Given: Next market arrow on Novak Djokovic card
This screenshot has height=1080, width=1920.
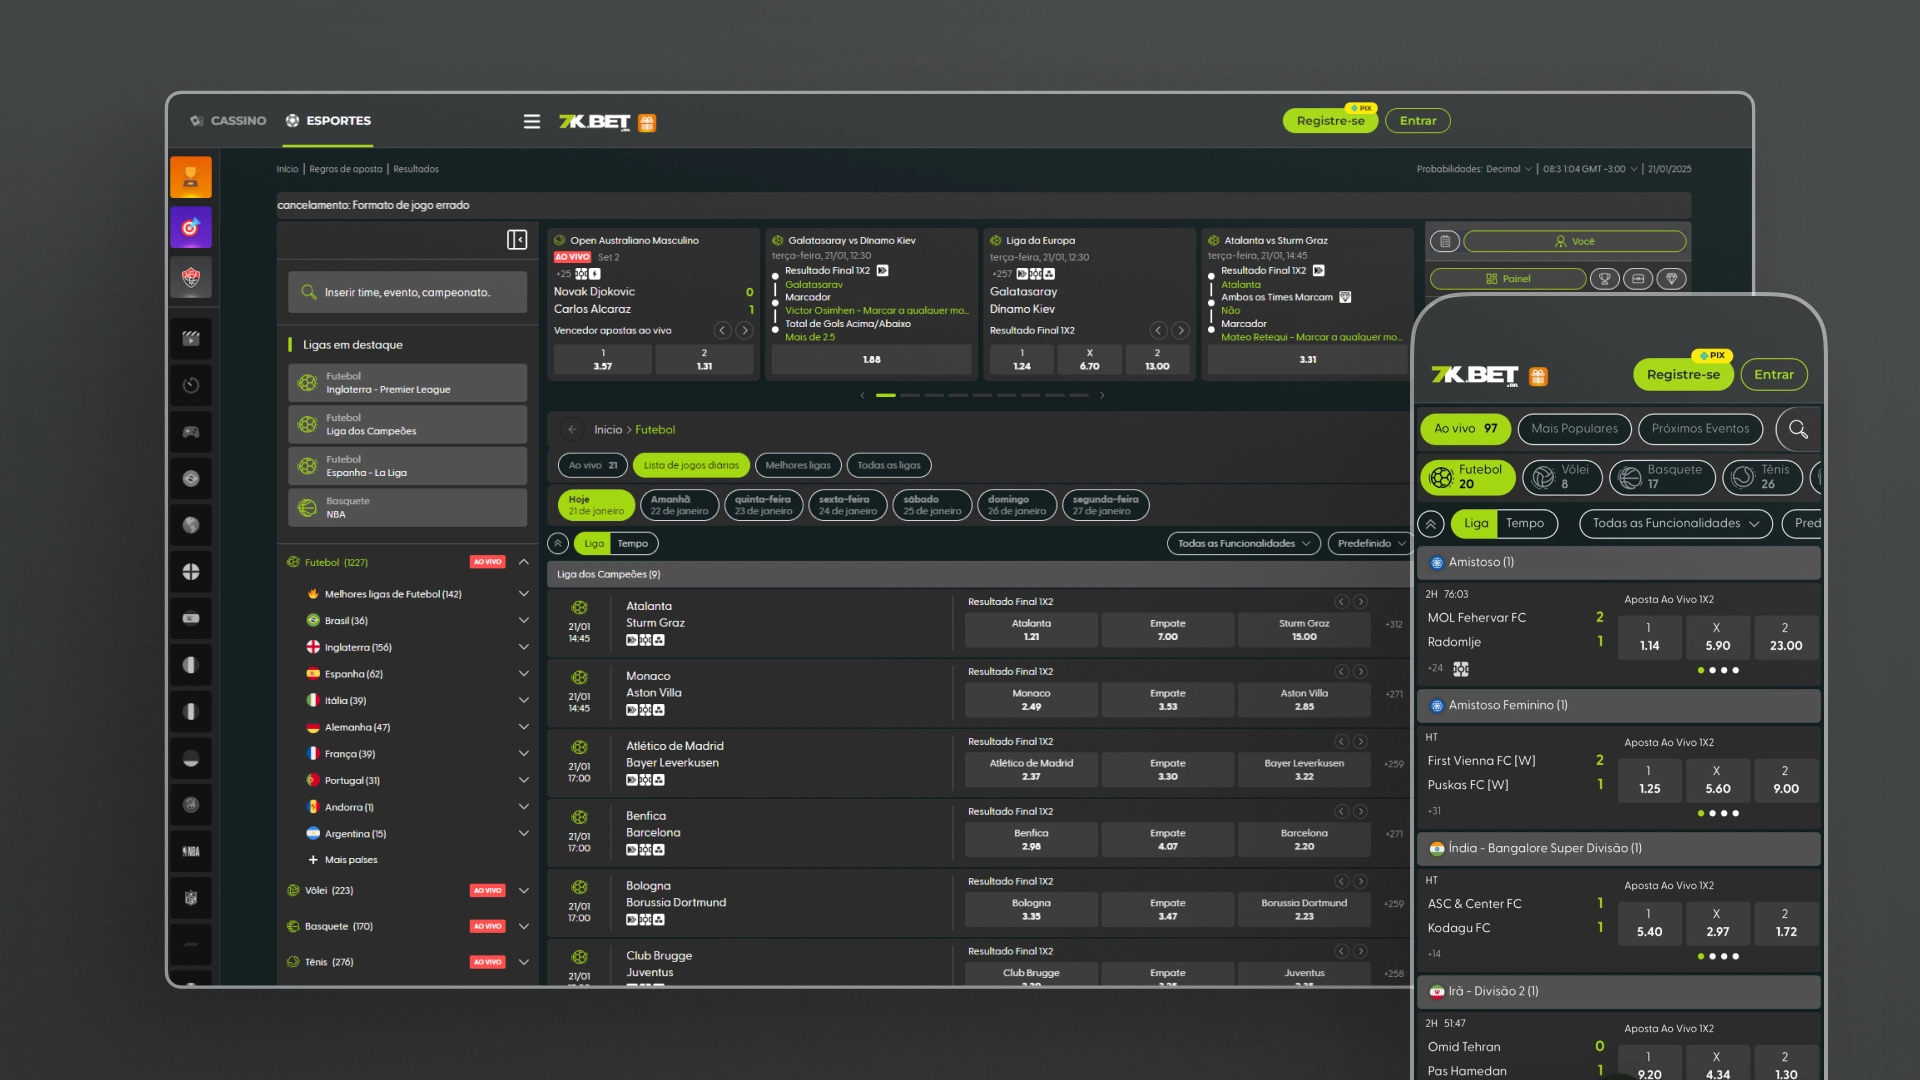Looking at the screenshot, I should point(744,331).
